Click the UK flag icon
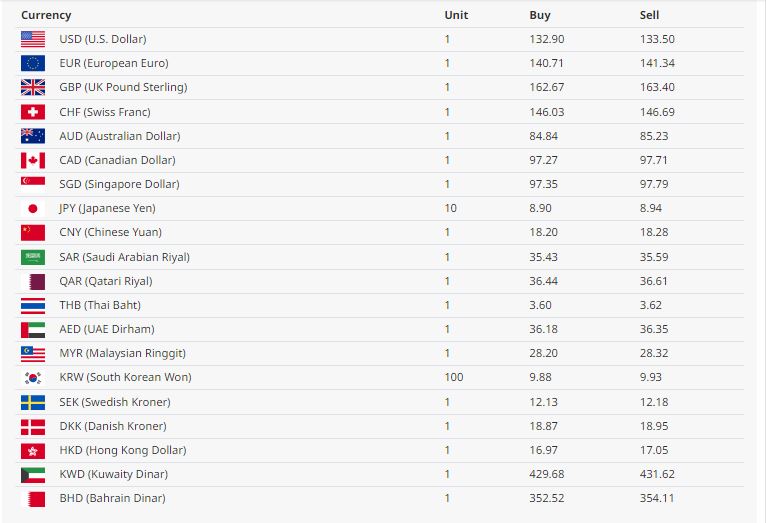Viewport: 766px width, 523px height. coord(33,87)
